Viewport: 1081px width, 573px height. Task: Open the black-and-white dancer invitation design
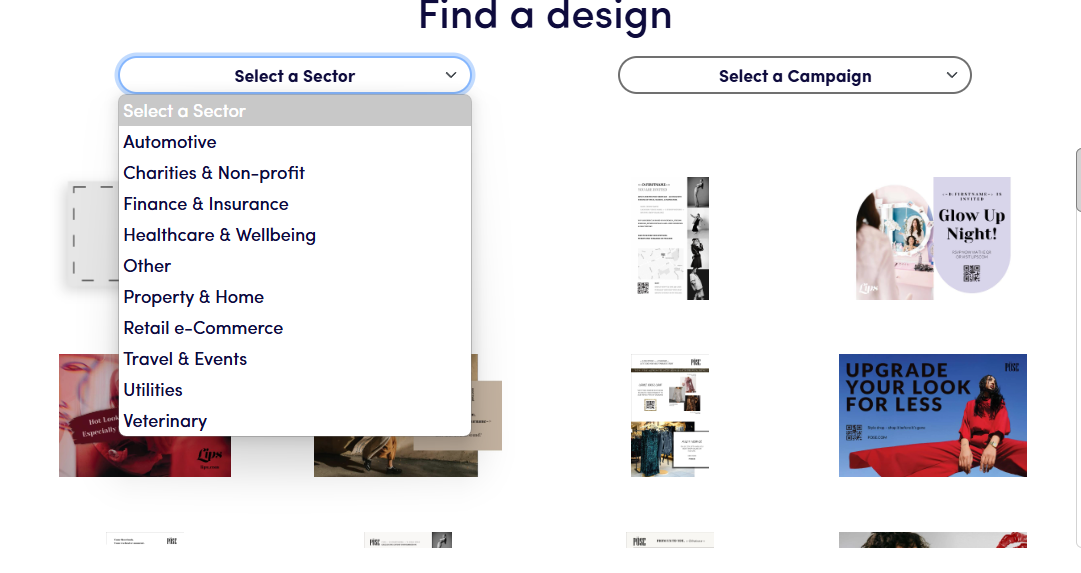(673, 238)
